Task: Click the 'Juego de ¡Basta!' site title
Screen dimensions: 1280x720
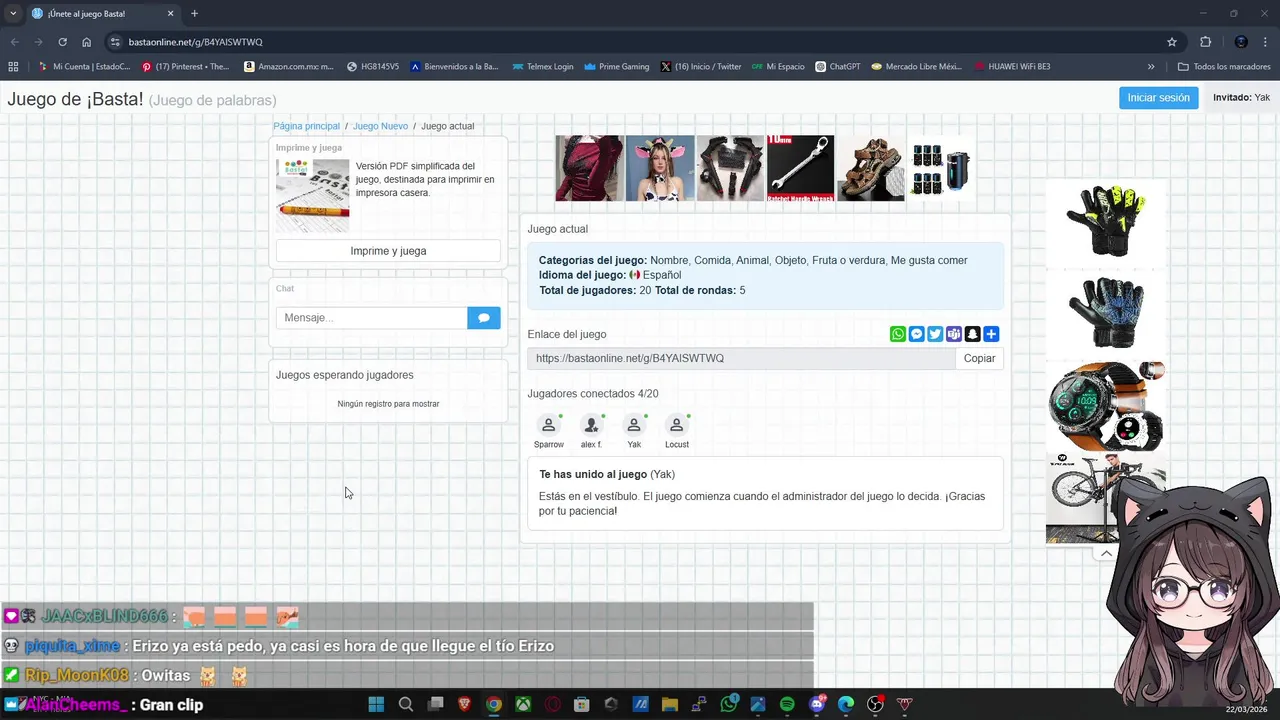Action: [x=75, y=100]
